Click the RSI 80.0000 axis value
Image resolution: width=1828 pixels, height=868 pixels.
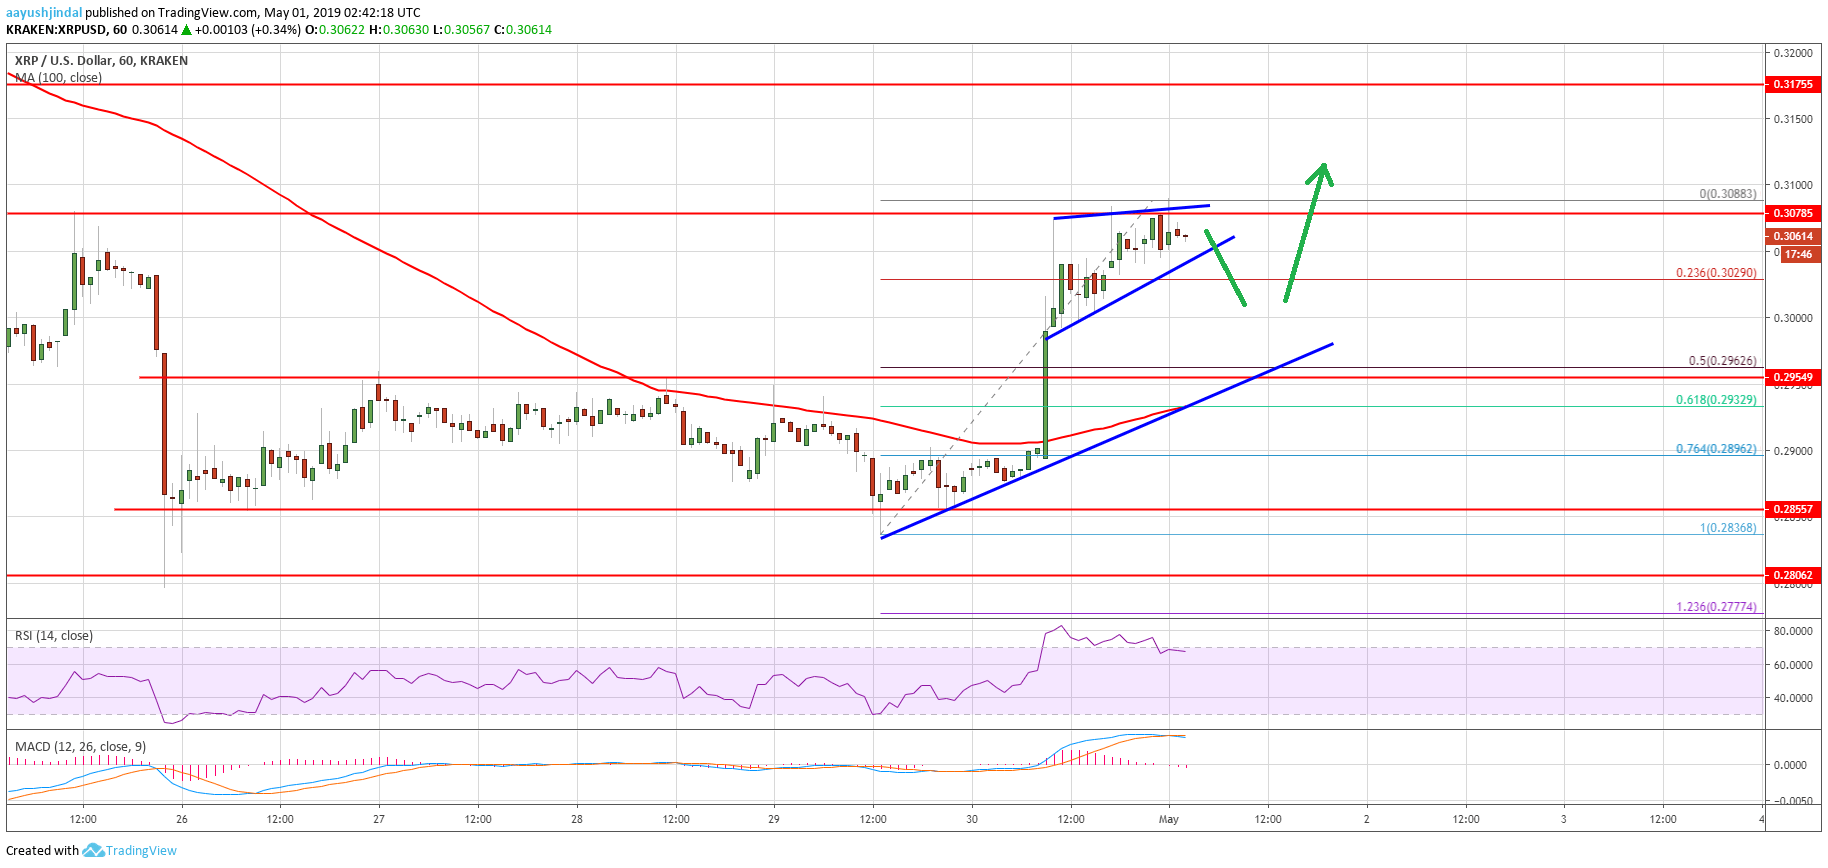click(x=1793, y=632)
